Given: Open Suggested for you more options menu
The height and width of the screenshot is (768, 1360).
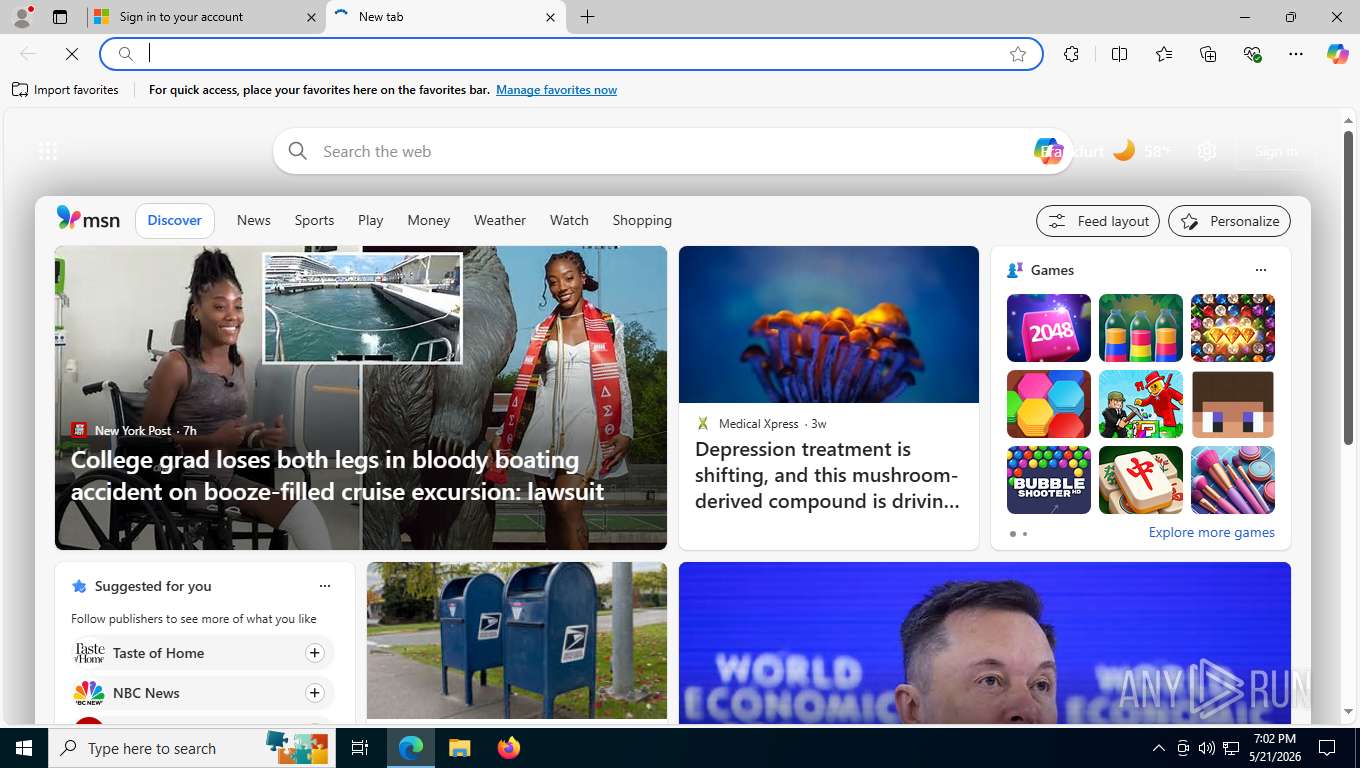Looking at the screenshot, I should click(x=324, y=586).
